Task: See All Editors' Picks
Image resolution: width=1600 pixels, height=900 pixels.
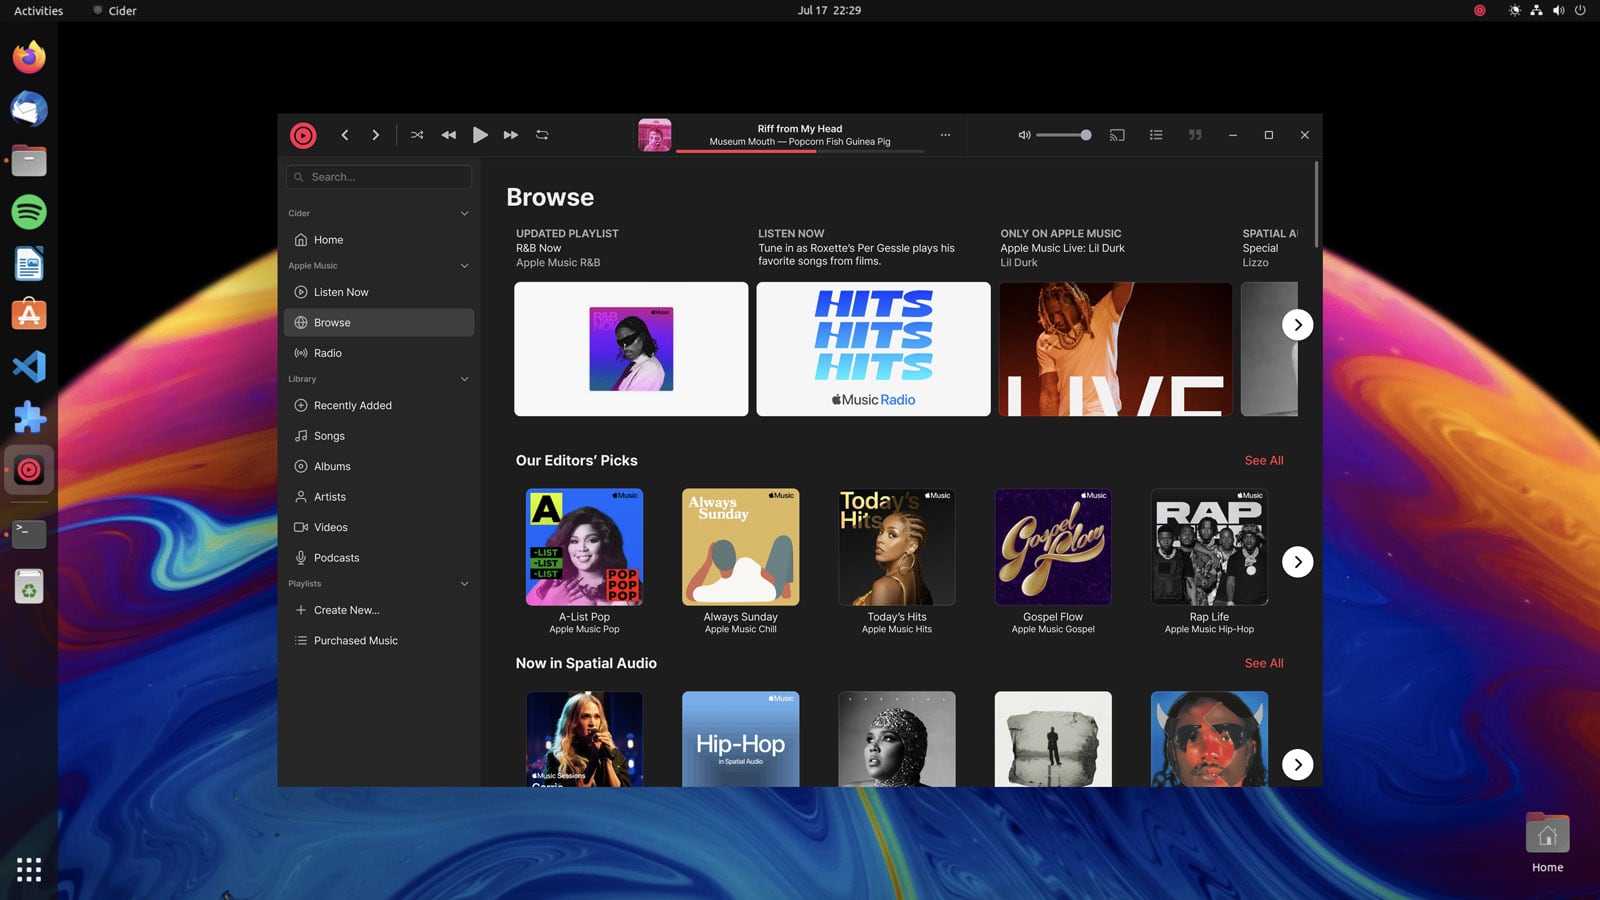Action: (x=1264, y=461)
